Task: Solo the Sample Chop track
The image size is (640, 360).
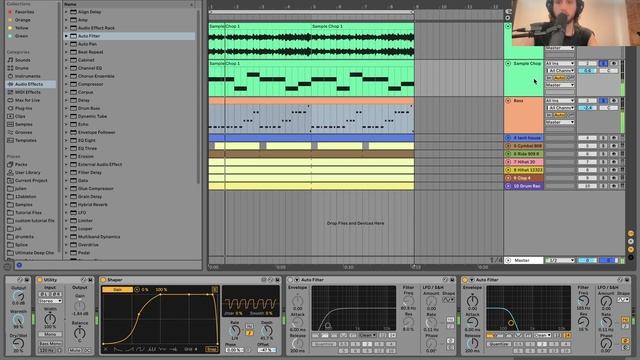Action: pos(603,63)
